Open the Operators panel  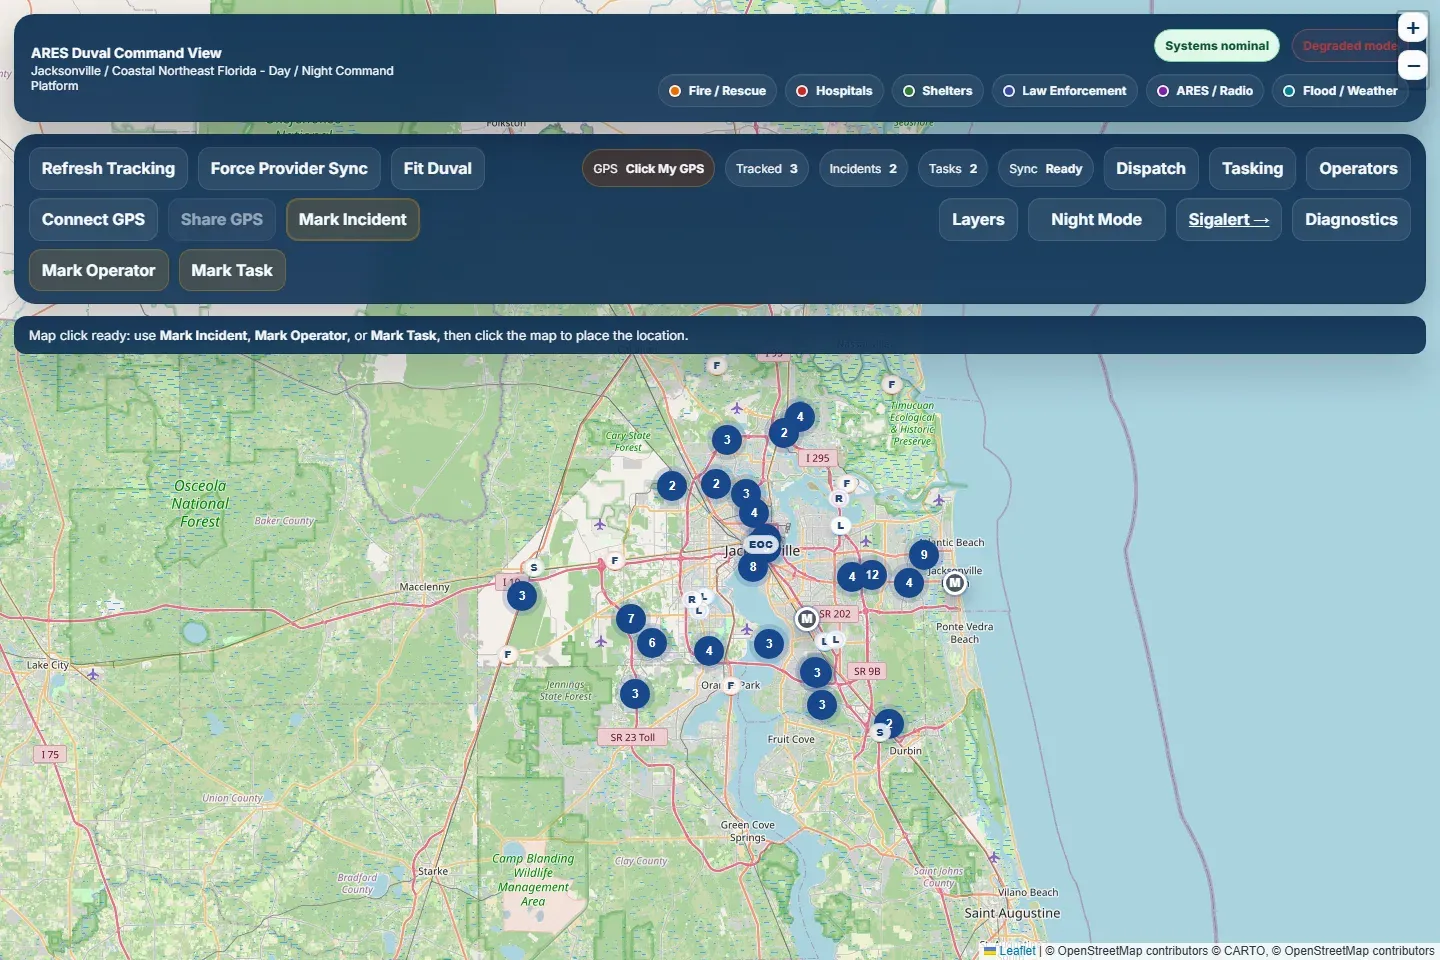[x=1358, y=169]
